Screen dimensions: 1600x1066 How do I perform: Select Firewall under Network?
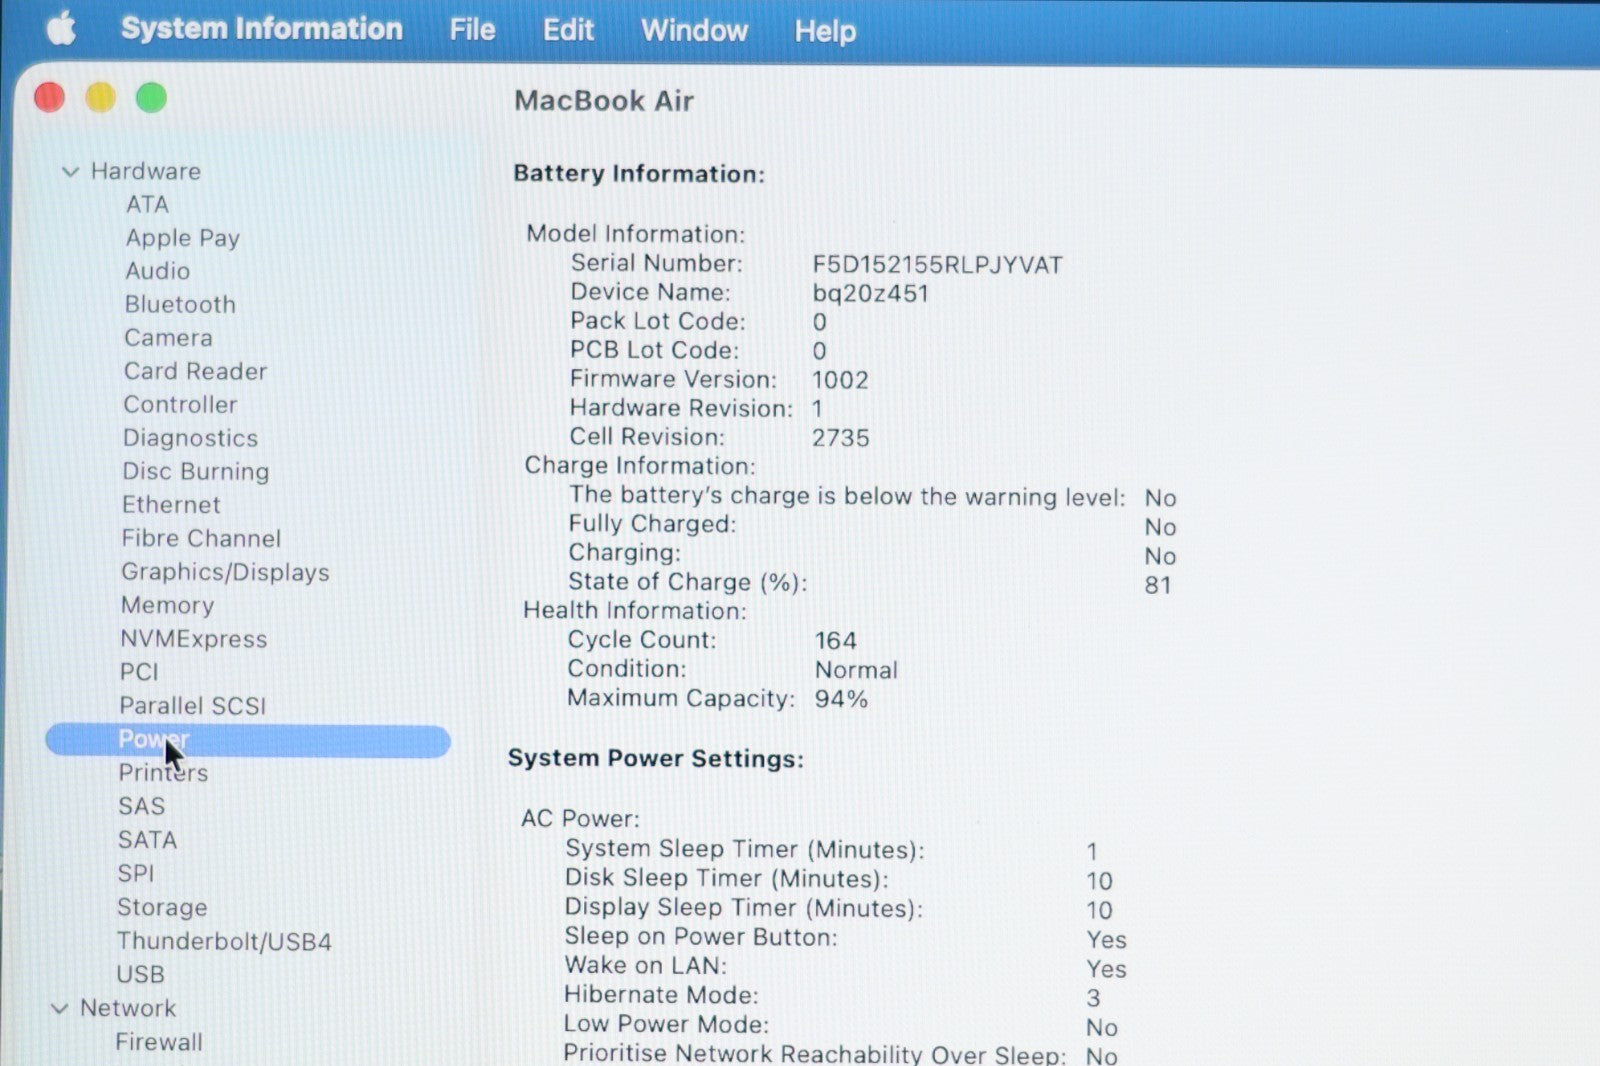pyautogui.click(x=158, y=1042)
